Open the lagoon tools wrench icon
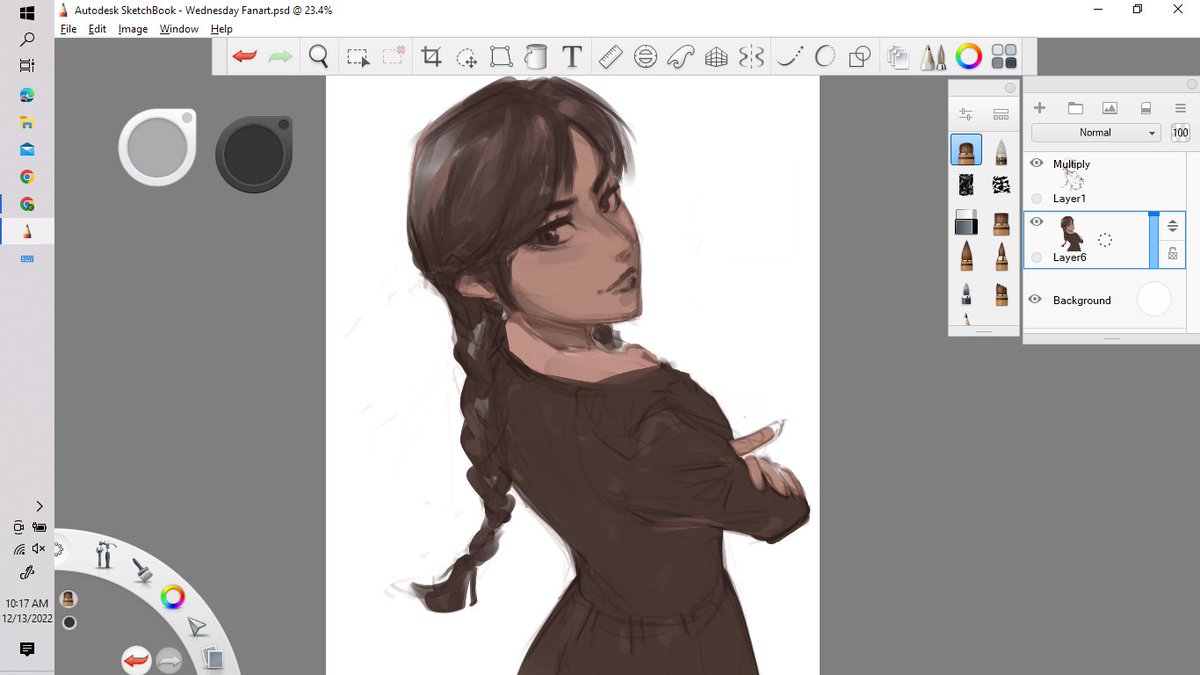 pyautogui.click(x=104, y=554)
